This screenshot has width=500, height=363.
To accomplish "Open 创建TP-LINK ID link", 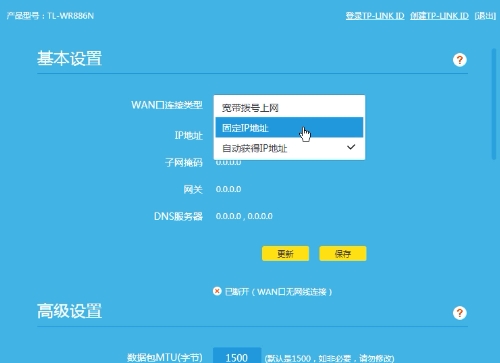I will click(439, 16).
